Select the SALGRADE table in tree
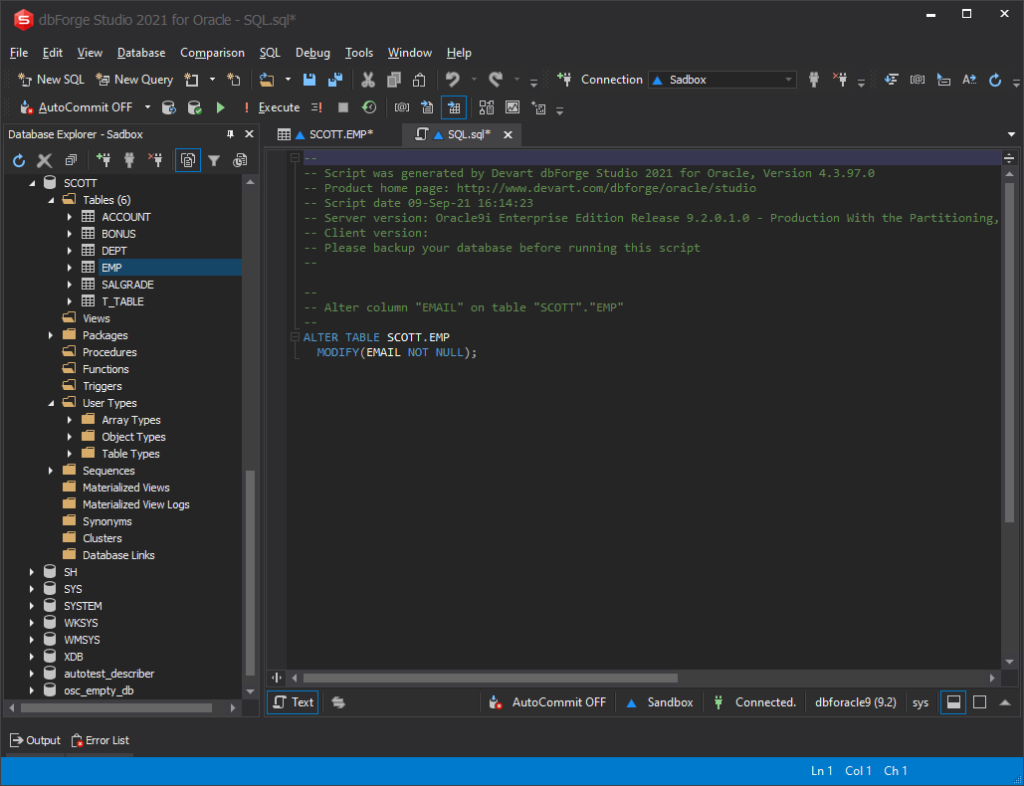The width and height of the screenshot is (1024, 786). coord(127,285)
